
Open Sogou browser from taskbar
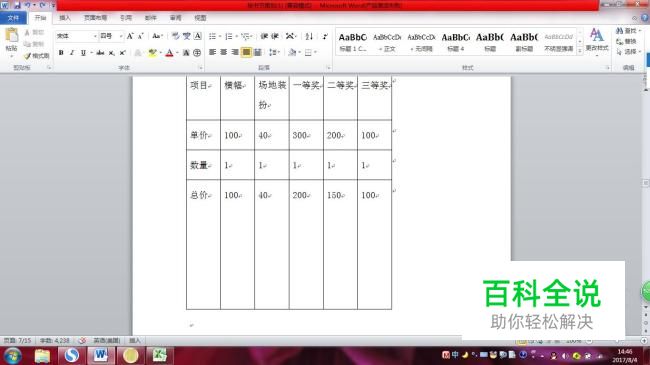coord(71,355)
